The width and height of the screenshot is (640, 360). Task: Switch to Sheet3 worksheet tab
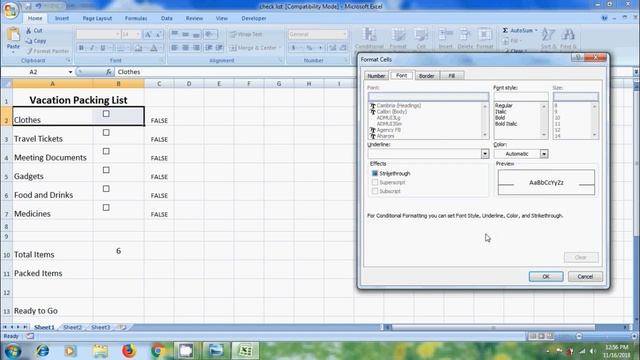coord(100,327)
